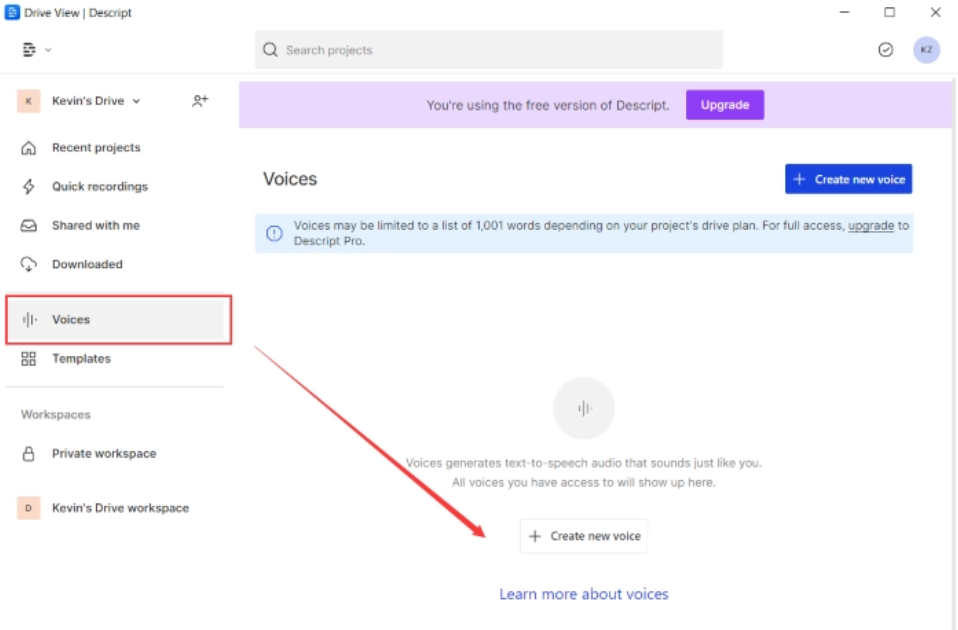Follow the upgrade link in info notice

coord(871,225)
